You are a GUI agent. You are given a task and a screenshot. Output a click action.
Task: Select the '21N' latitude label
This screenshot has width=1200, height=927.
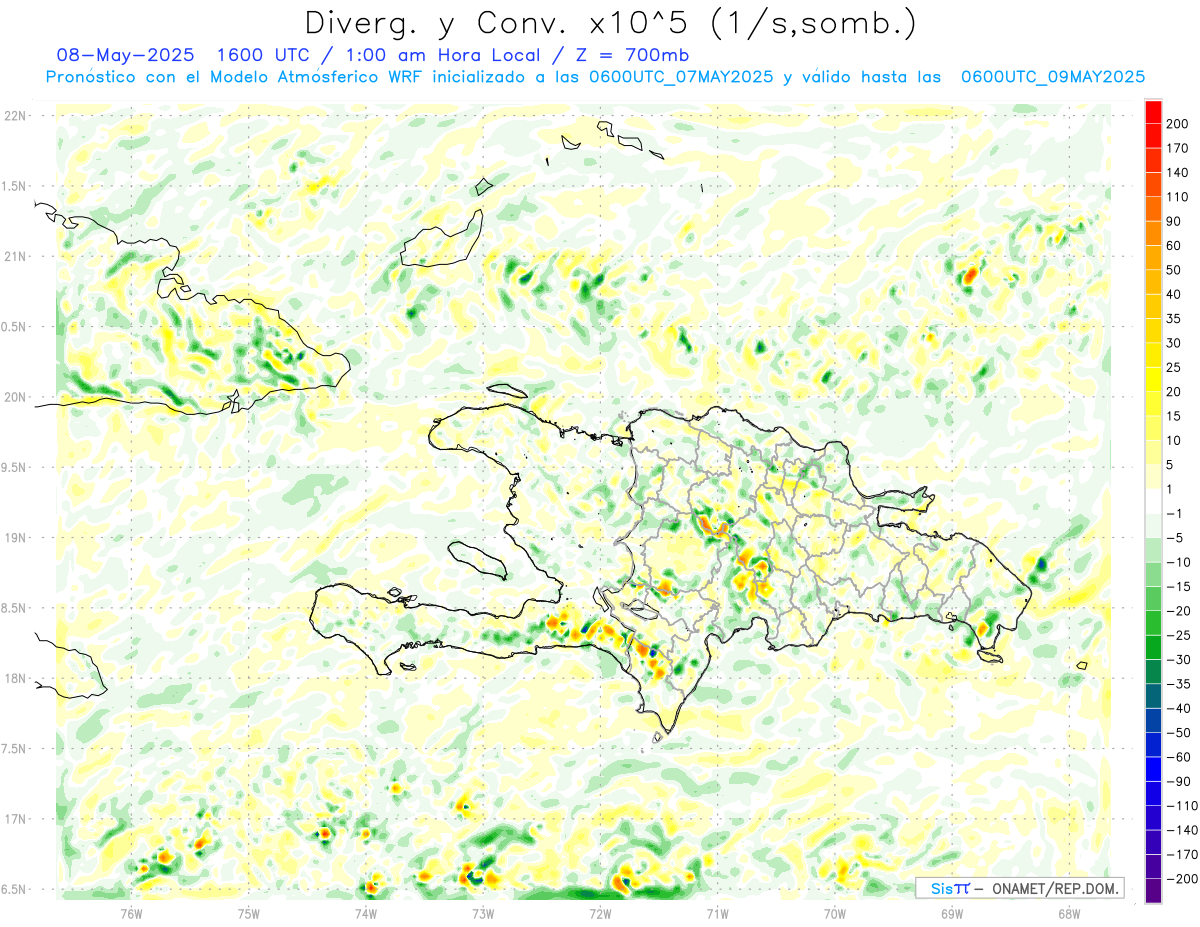point(15,256)
